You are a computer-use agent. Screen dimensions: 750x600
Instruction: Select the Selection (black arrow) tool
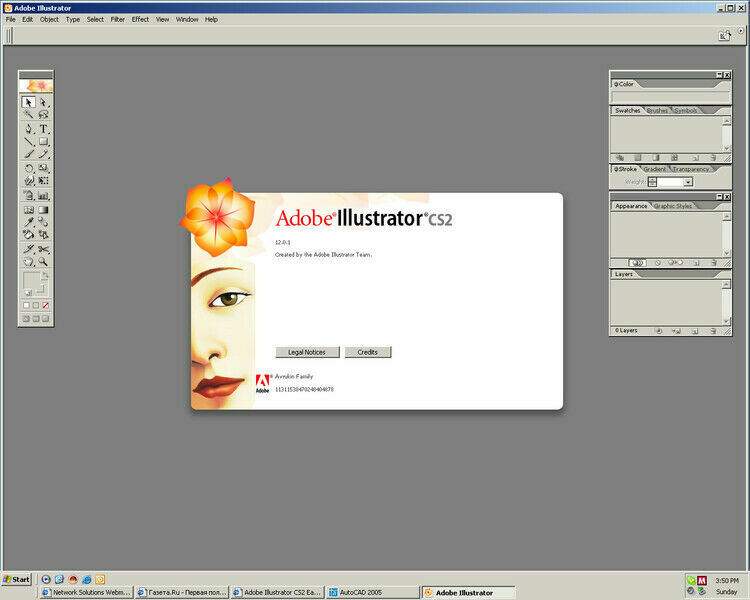click(28, 102)
